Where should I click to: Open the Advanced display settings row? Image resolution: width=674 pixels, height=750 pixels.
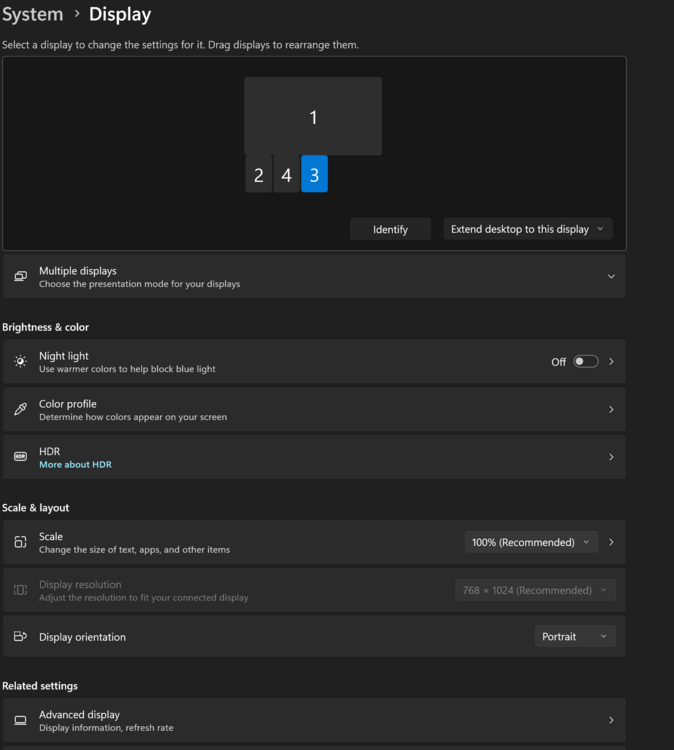tap(314, 720)
